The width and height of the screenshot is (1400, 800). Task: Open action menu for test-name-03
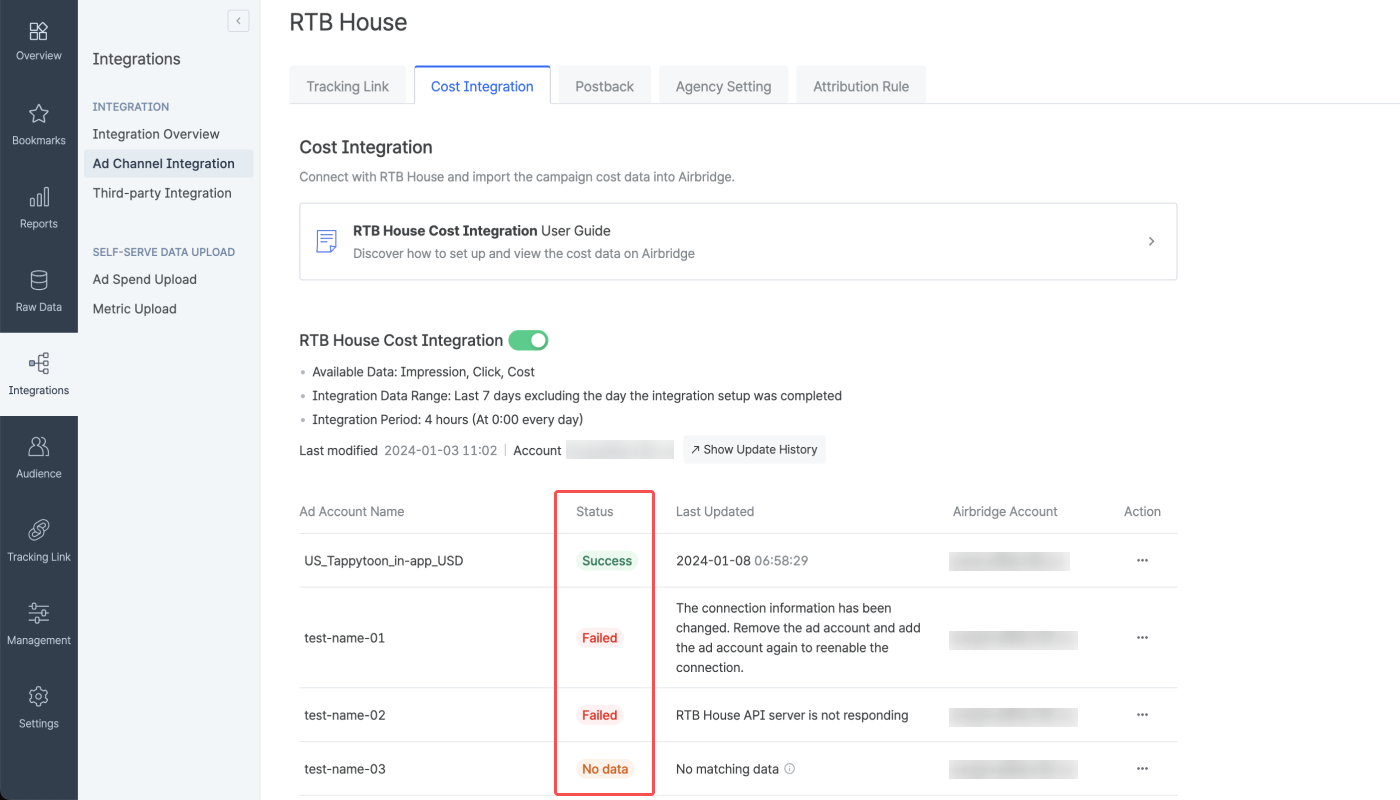[x=1142, y=769]
